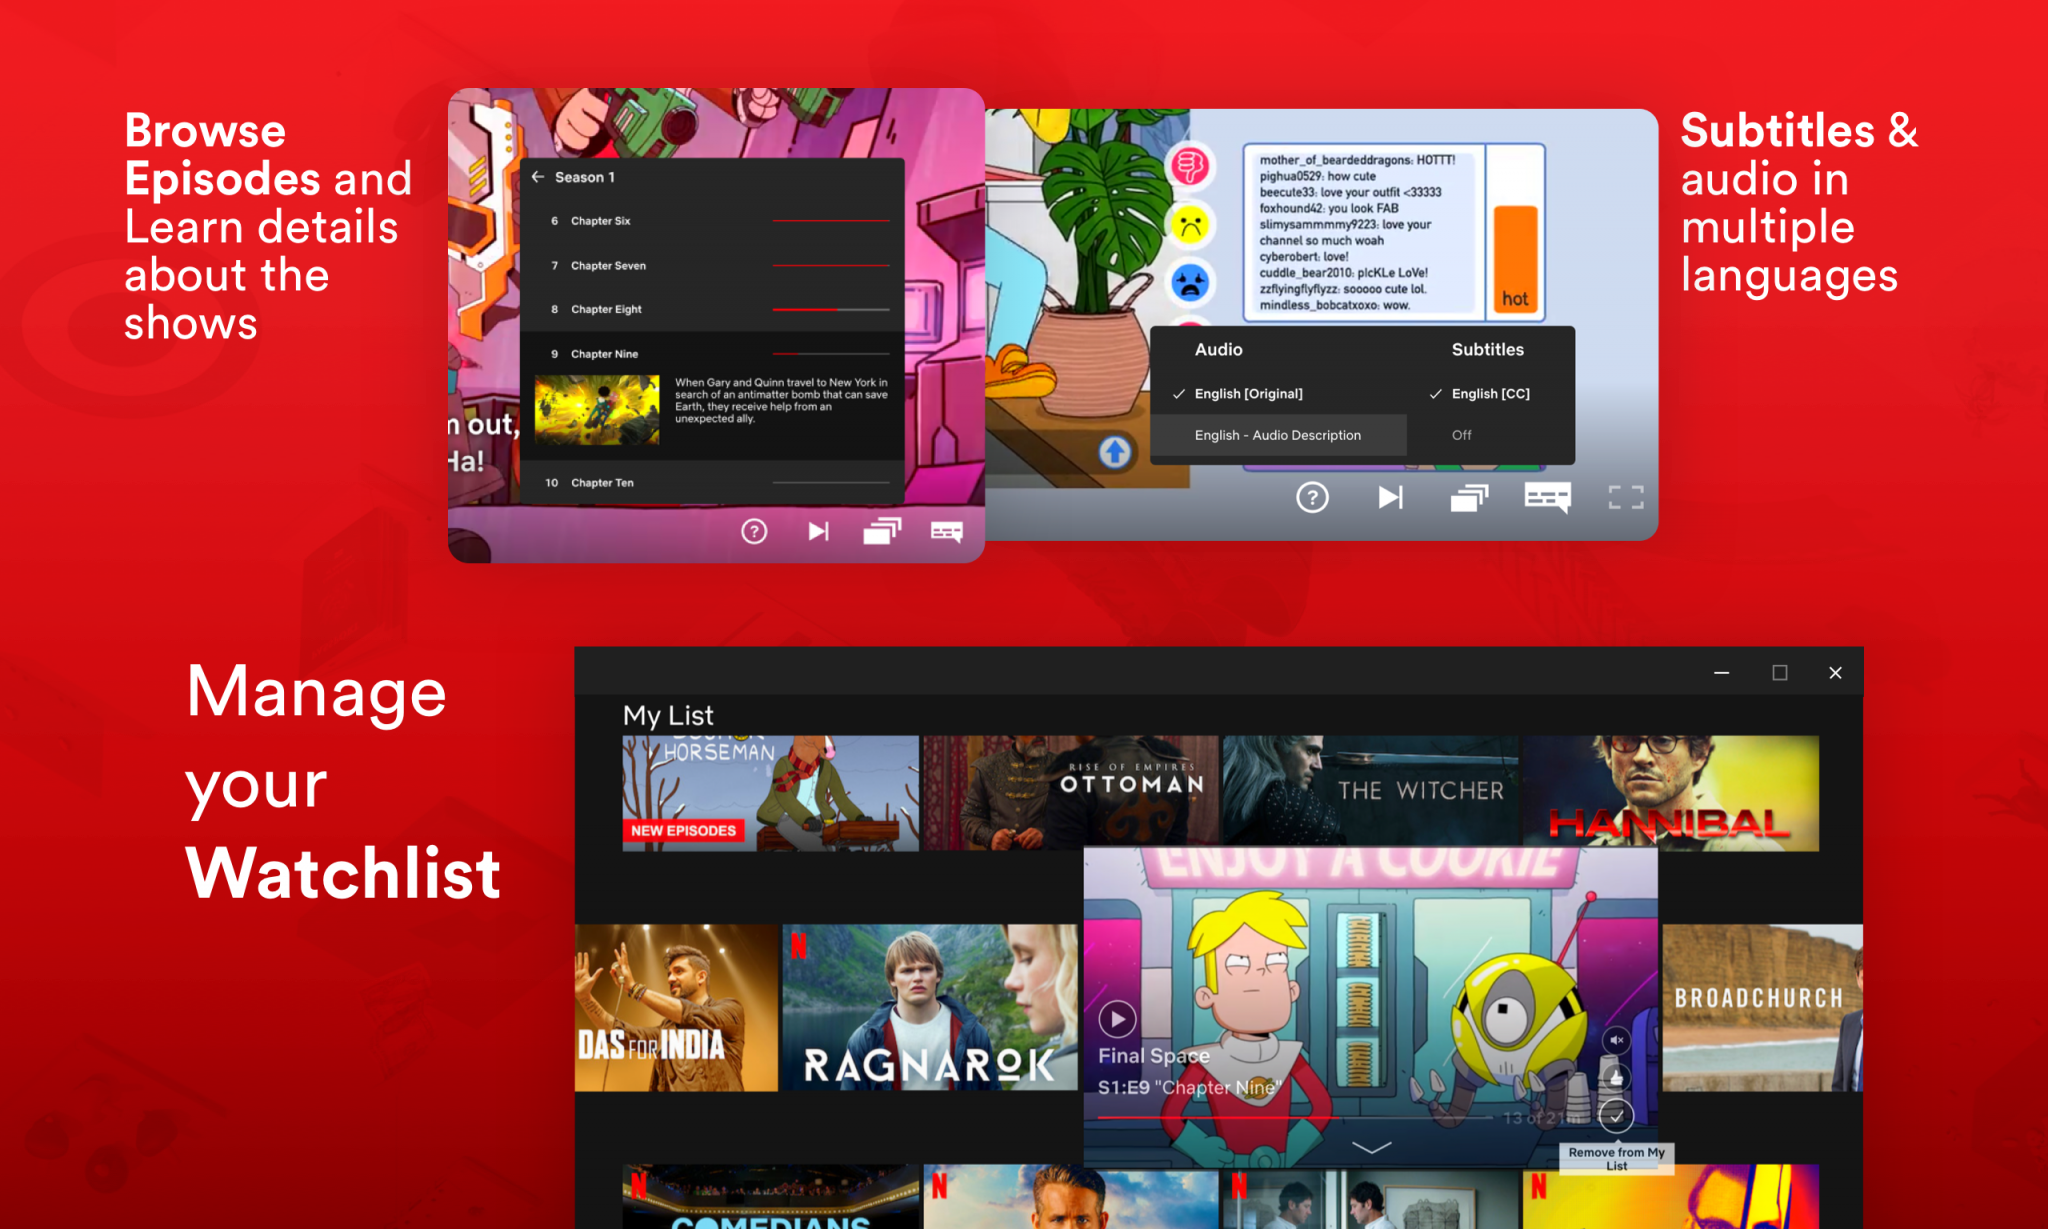Enter fullscreen in right player

1626,497
